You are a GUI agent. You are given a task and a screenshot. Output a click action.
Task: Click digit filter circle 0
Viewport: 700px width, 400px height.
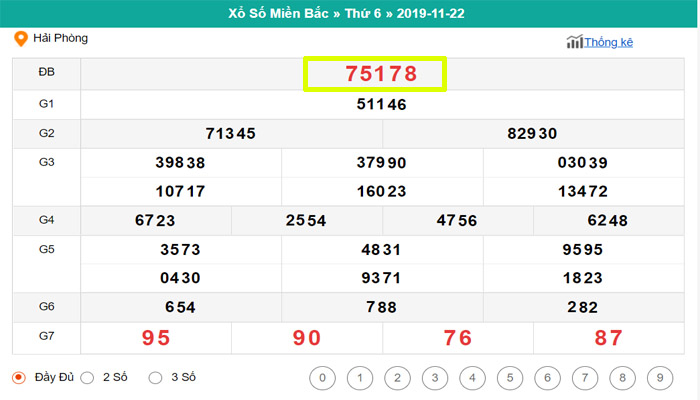coord(322,378)
